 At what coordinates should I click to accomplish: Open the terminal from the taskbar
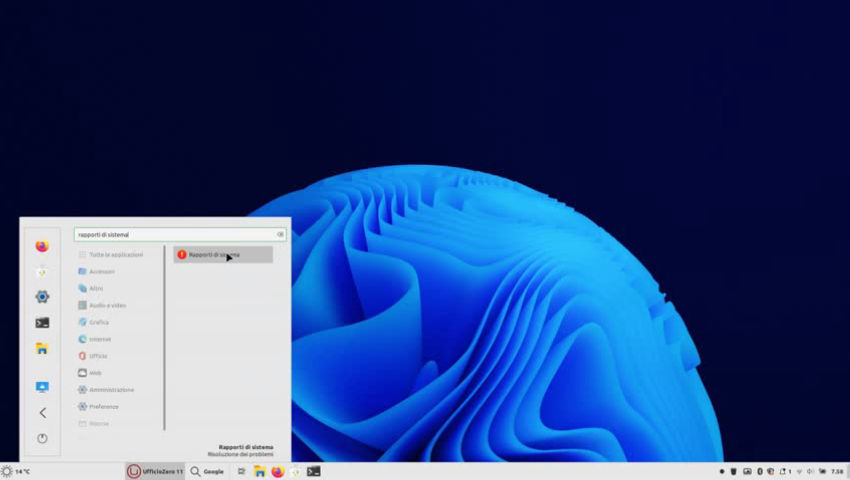(x=313, y=471)
